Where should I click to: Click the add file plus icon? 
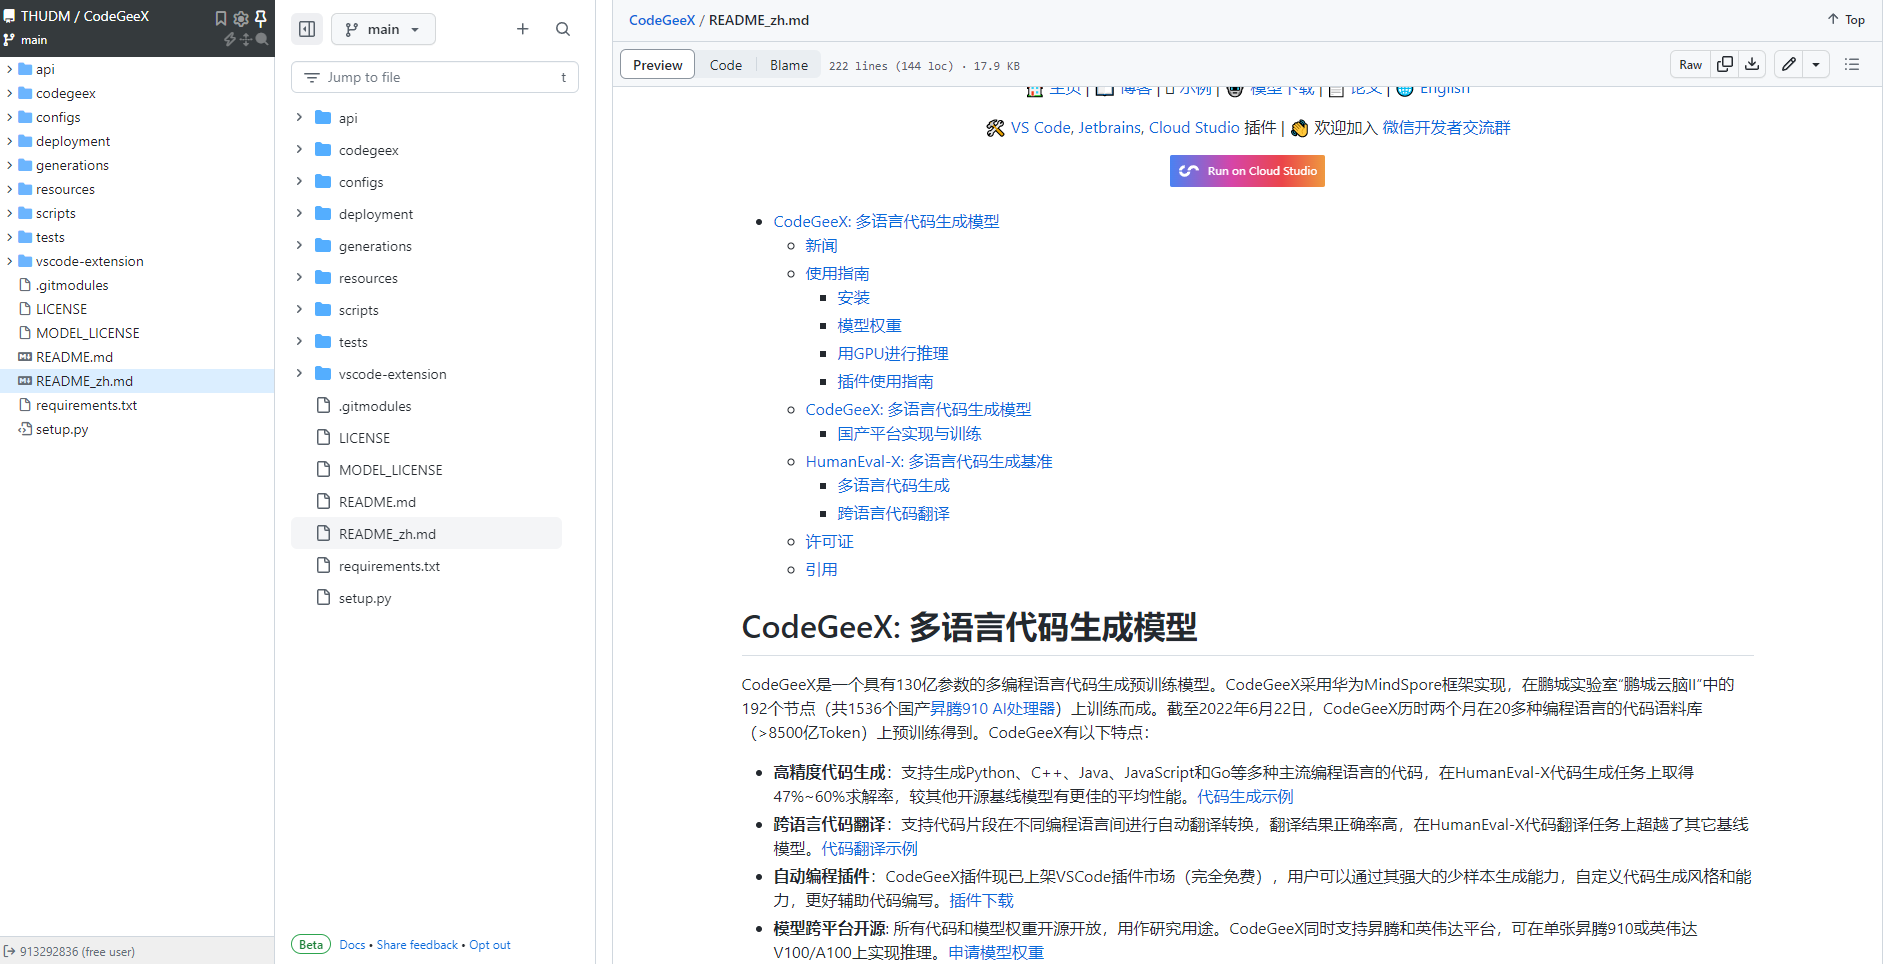522,29
